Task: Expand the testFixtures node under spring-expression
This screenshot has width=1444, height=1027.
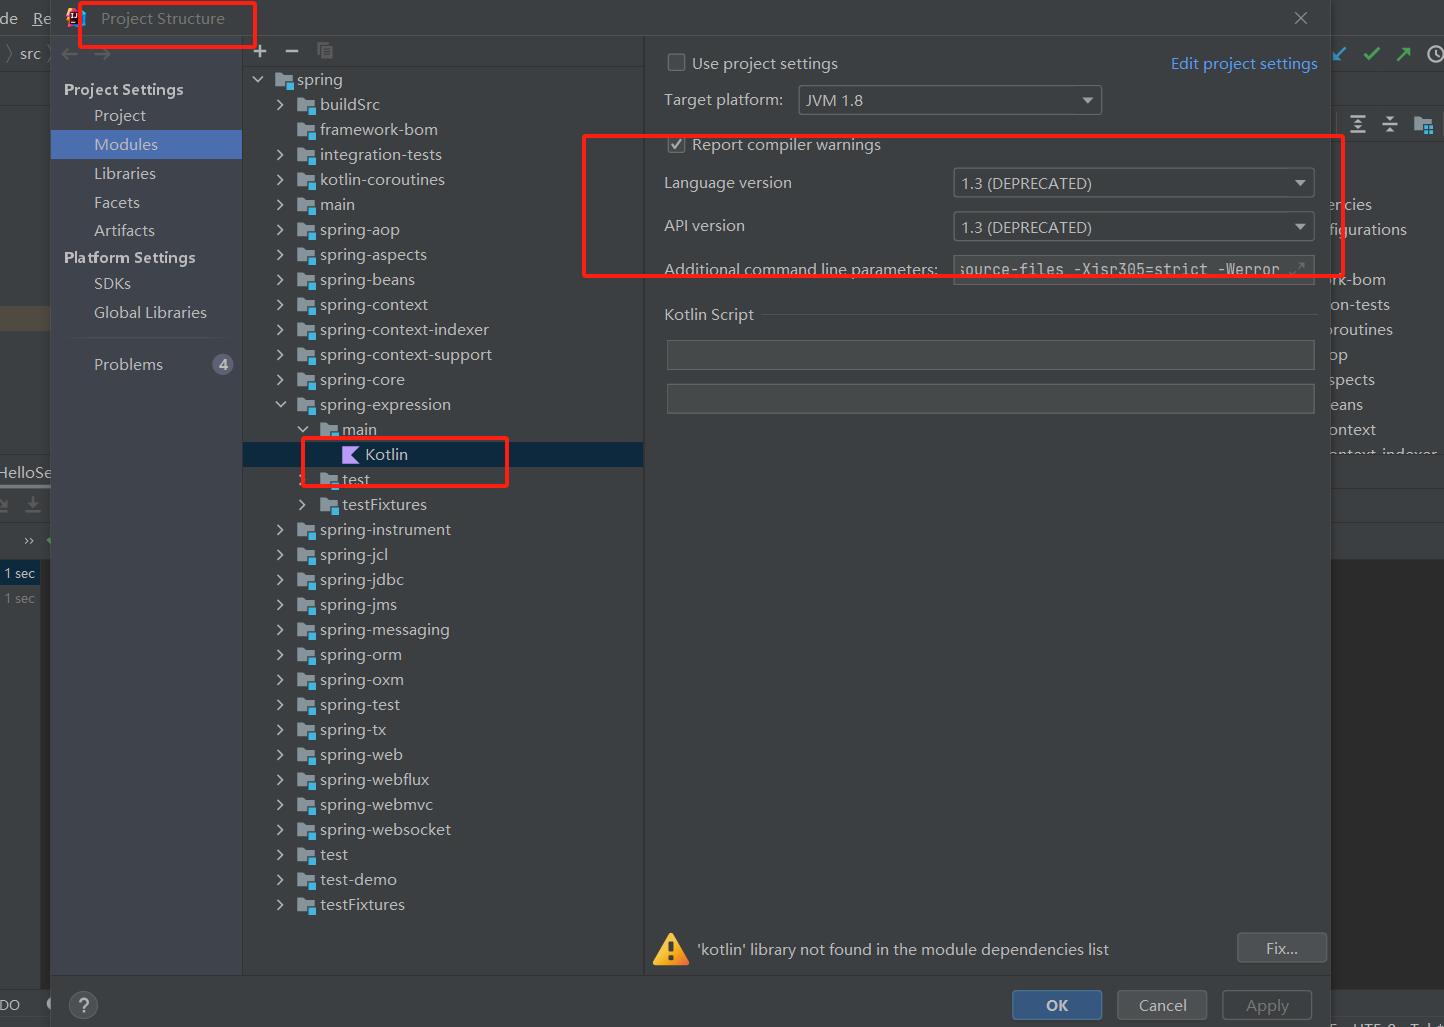Action: click(302, 505)
